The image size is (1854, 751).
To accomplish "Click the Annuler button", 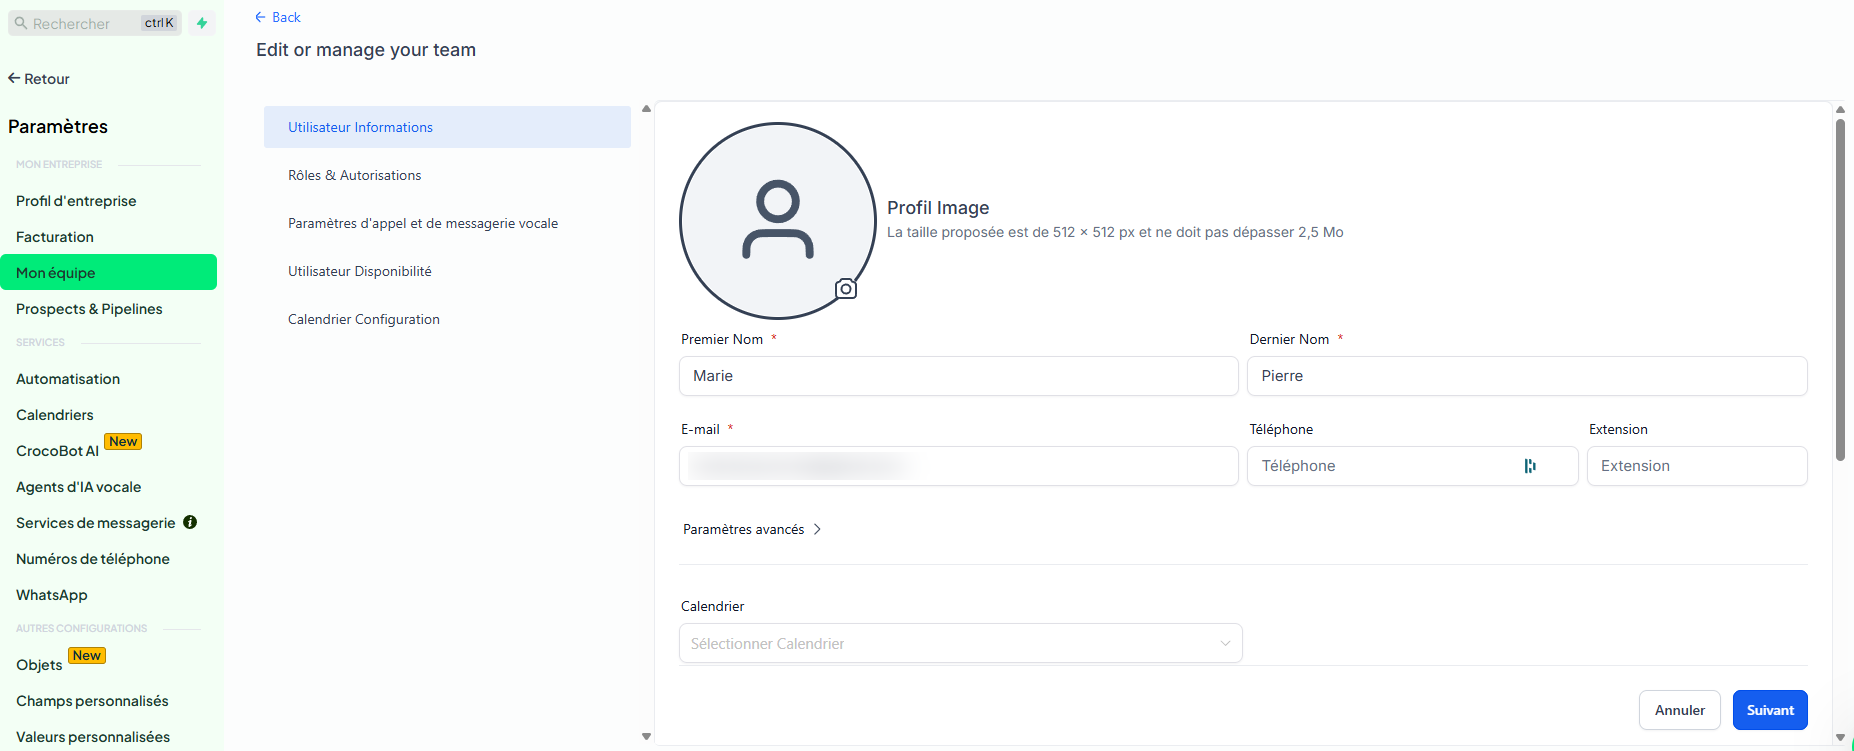I will [1679, 710].
